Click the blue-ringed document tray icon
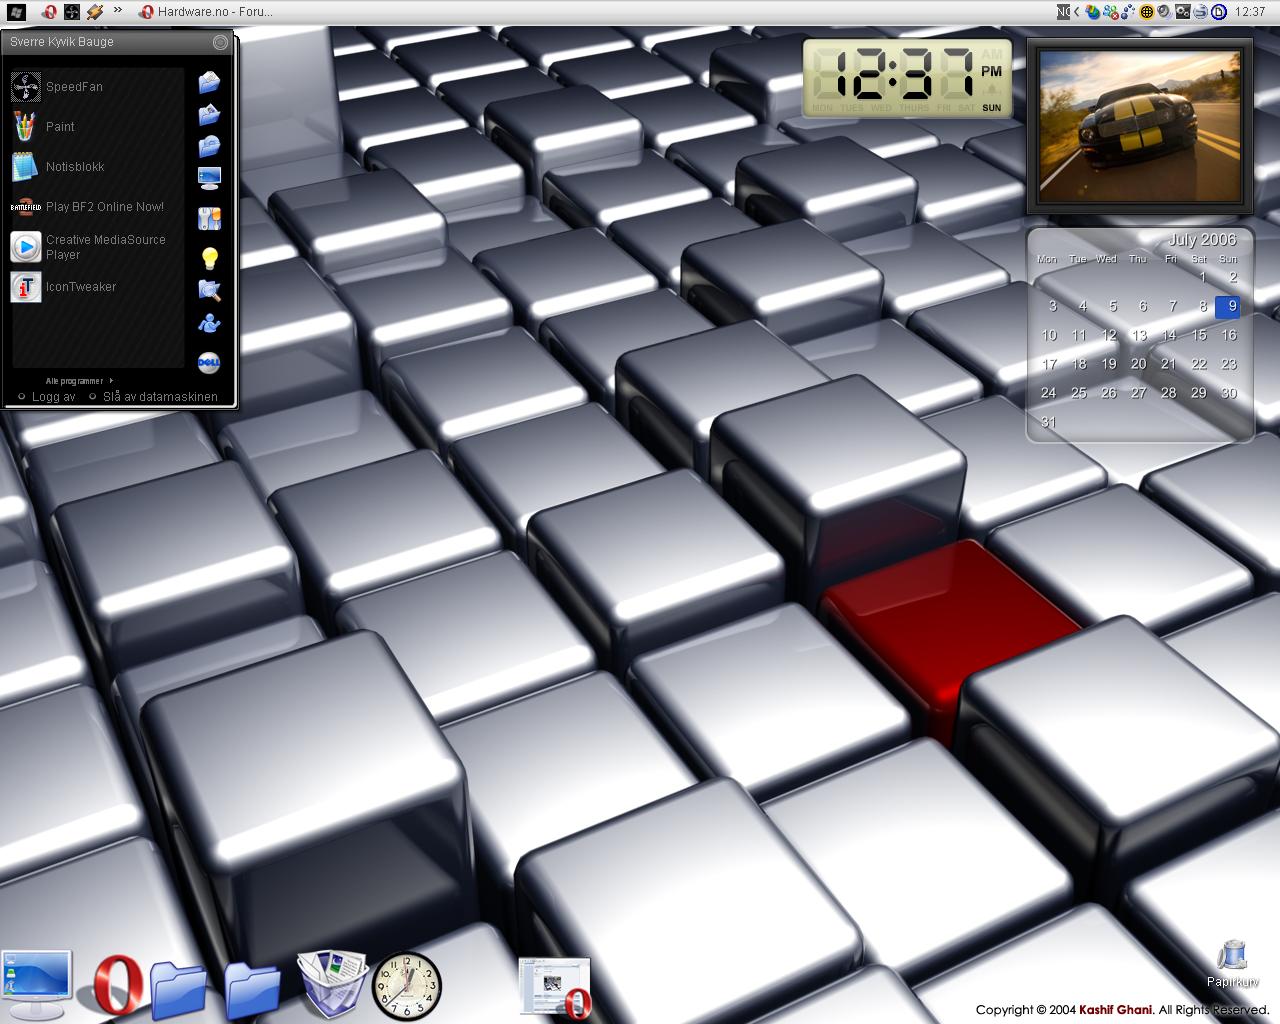The height and width of the screenshot is (1024, 1280). (1219, 12)
